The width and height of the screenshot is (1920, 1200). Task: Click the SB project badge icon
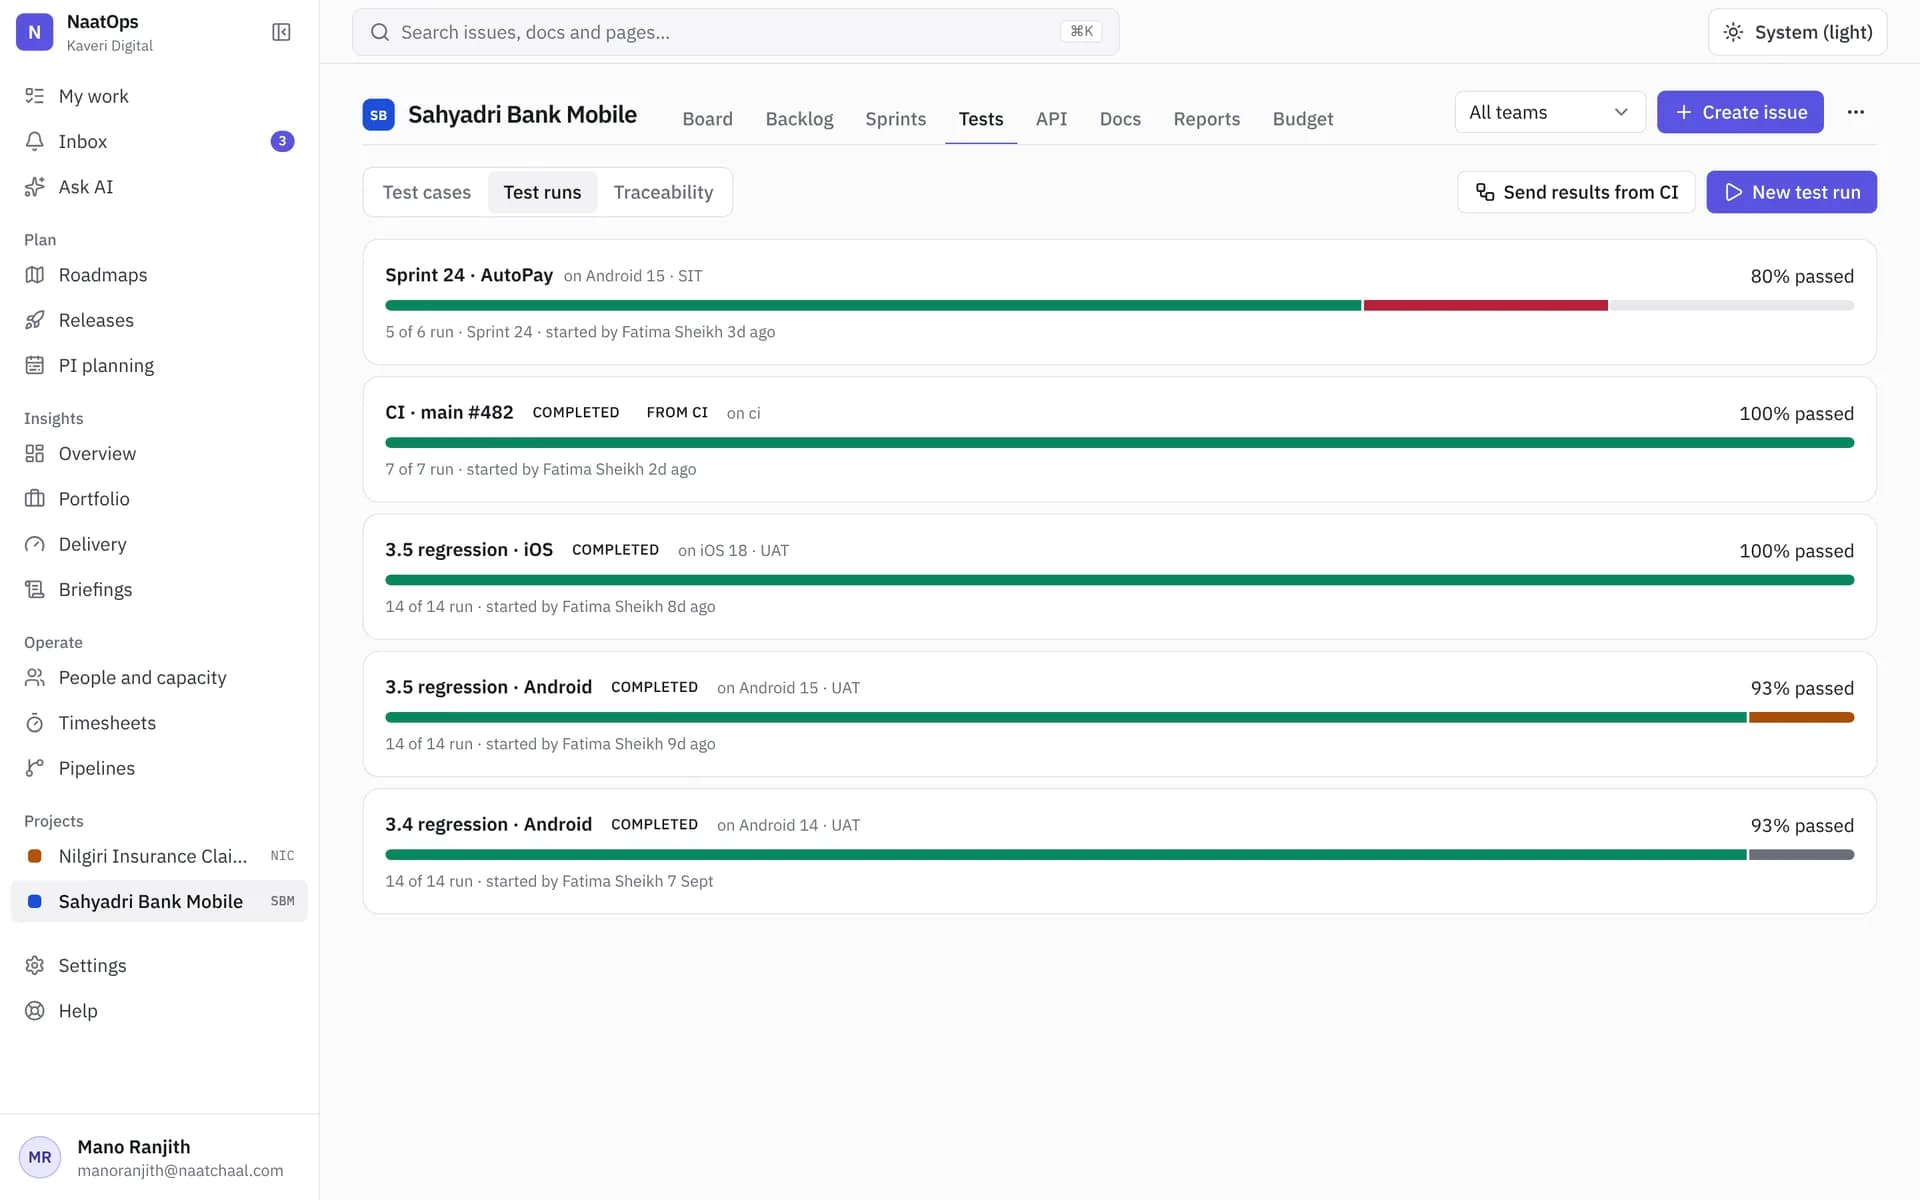pos(378,114)
